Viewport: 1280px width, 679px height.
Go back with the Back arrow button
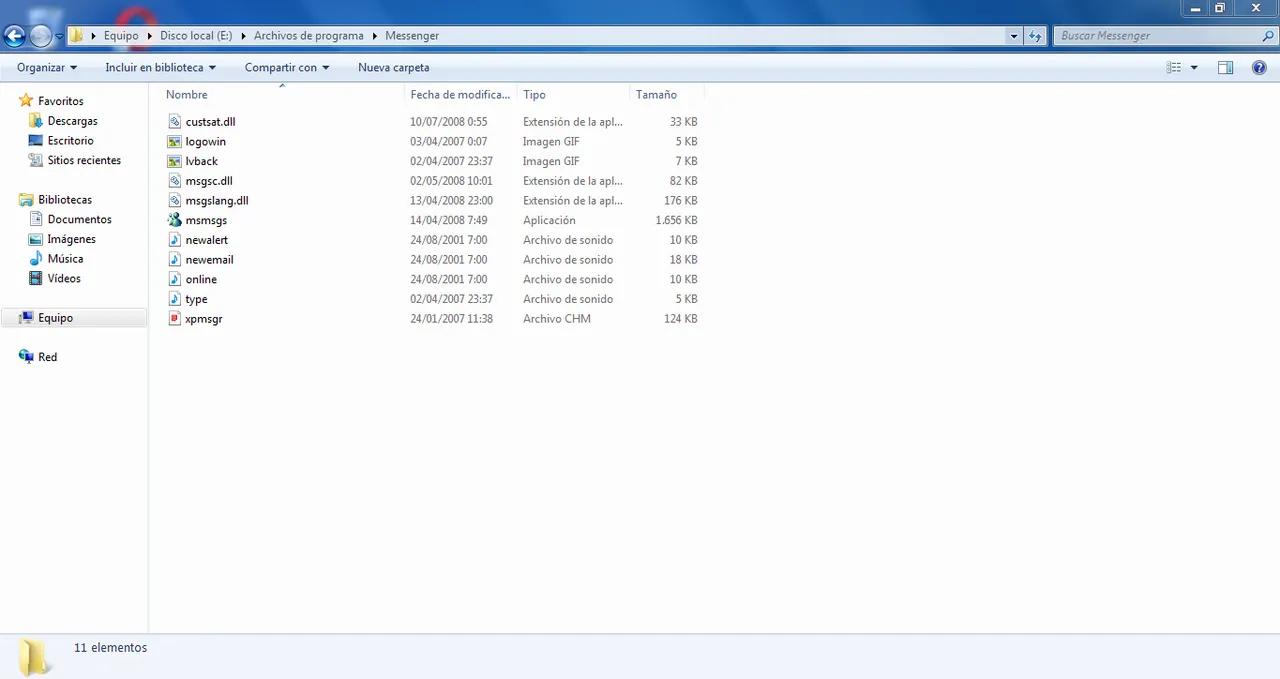pos(14,36)
